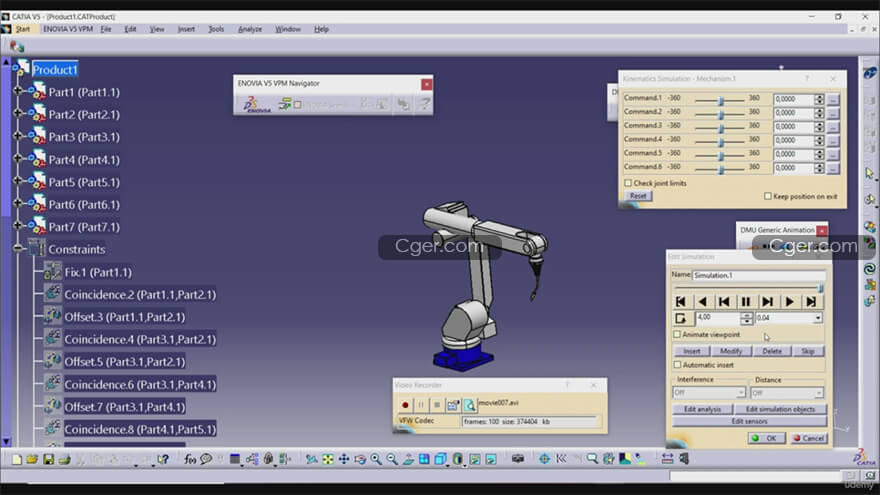The height and width of the screenshot is (495, 880).
Task: Expand the Part1 (Part1.1) tree node
Action: [x=17, y=90]
